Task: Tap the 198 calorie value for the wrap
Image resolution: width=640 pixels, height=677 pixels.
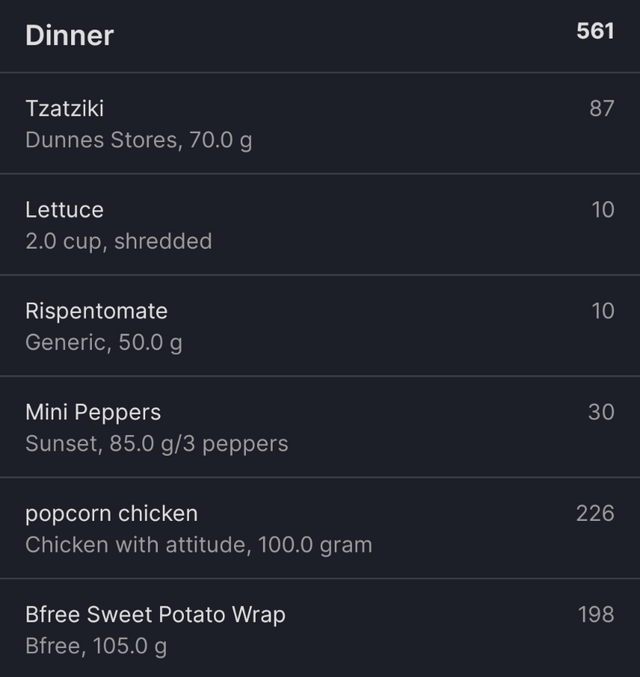Action: pos(596,614)
